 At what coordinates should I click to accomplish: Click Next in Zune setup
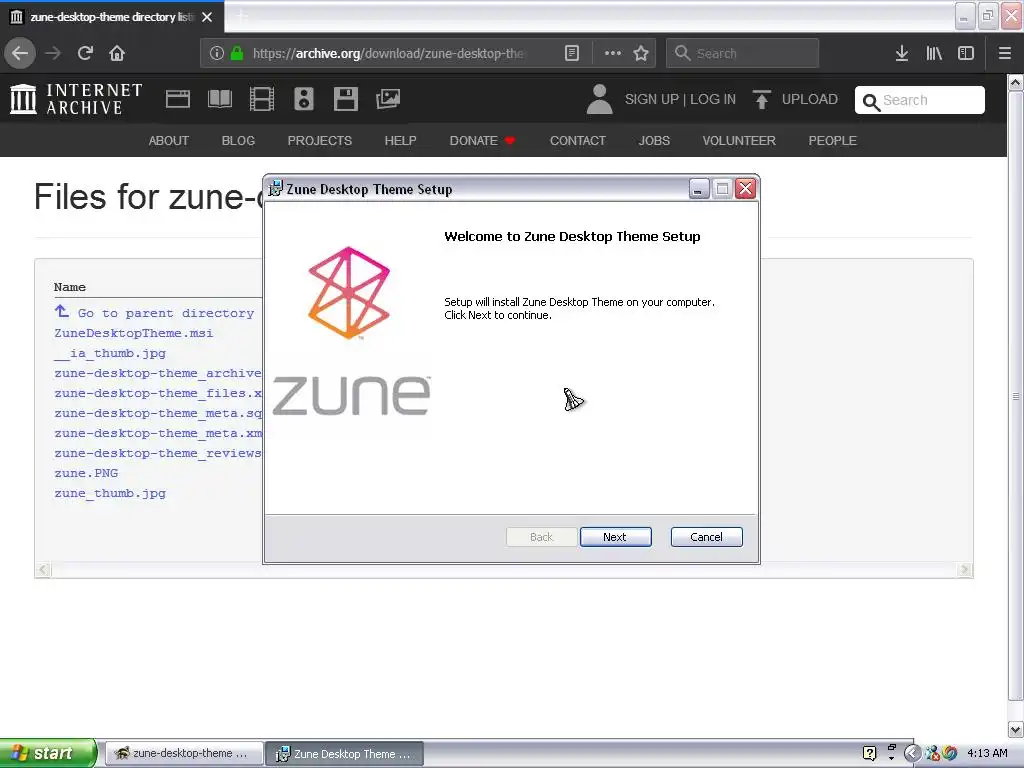tap(615, 537)
